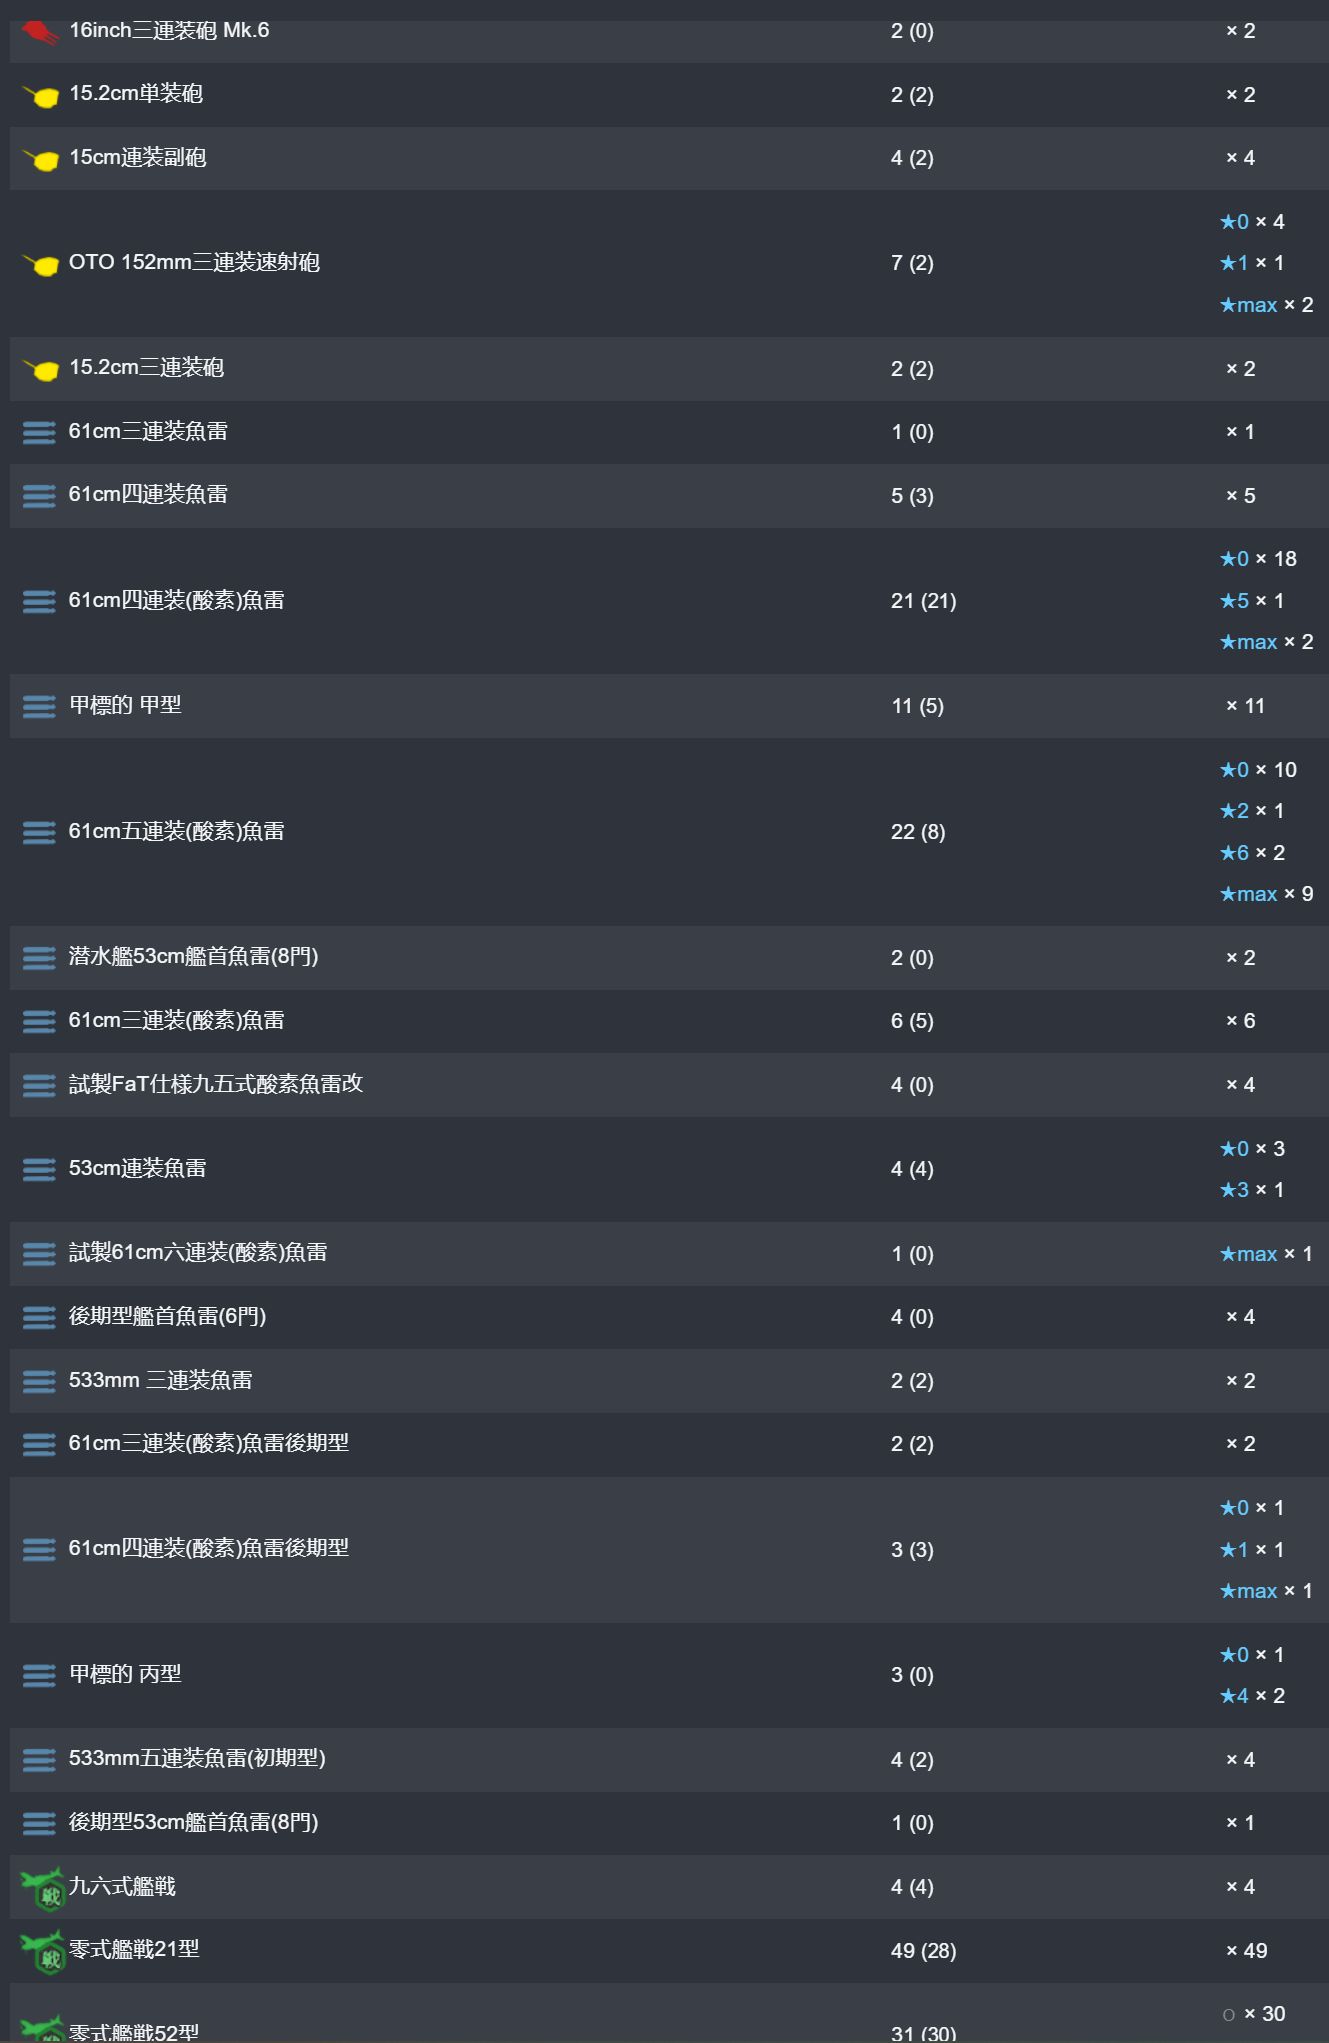The width and height of the screenshot is (1329, 2043).
Task: Click the green fighter plane icon beside 零式艦戦21型
Action: tap(42, 1951)
